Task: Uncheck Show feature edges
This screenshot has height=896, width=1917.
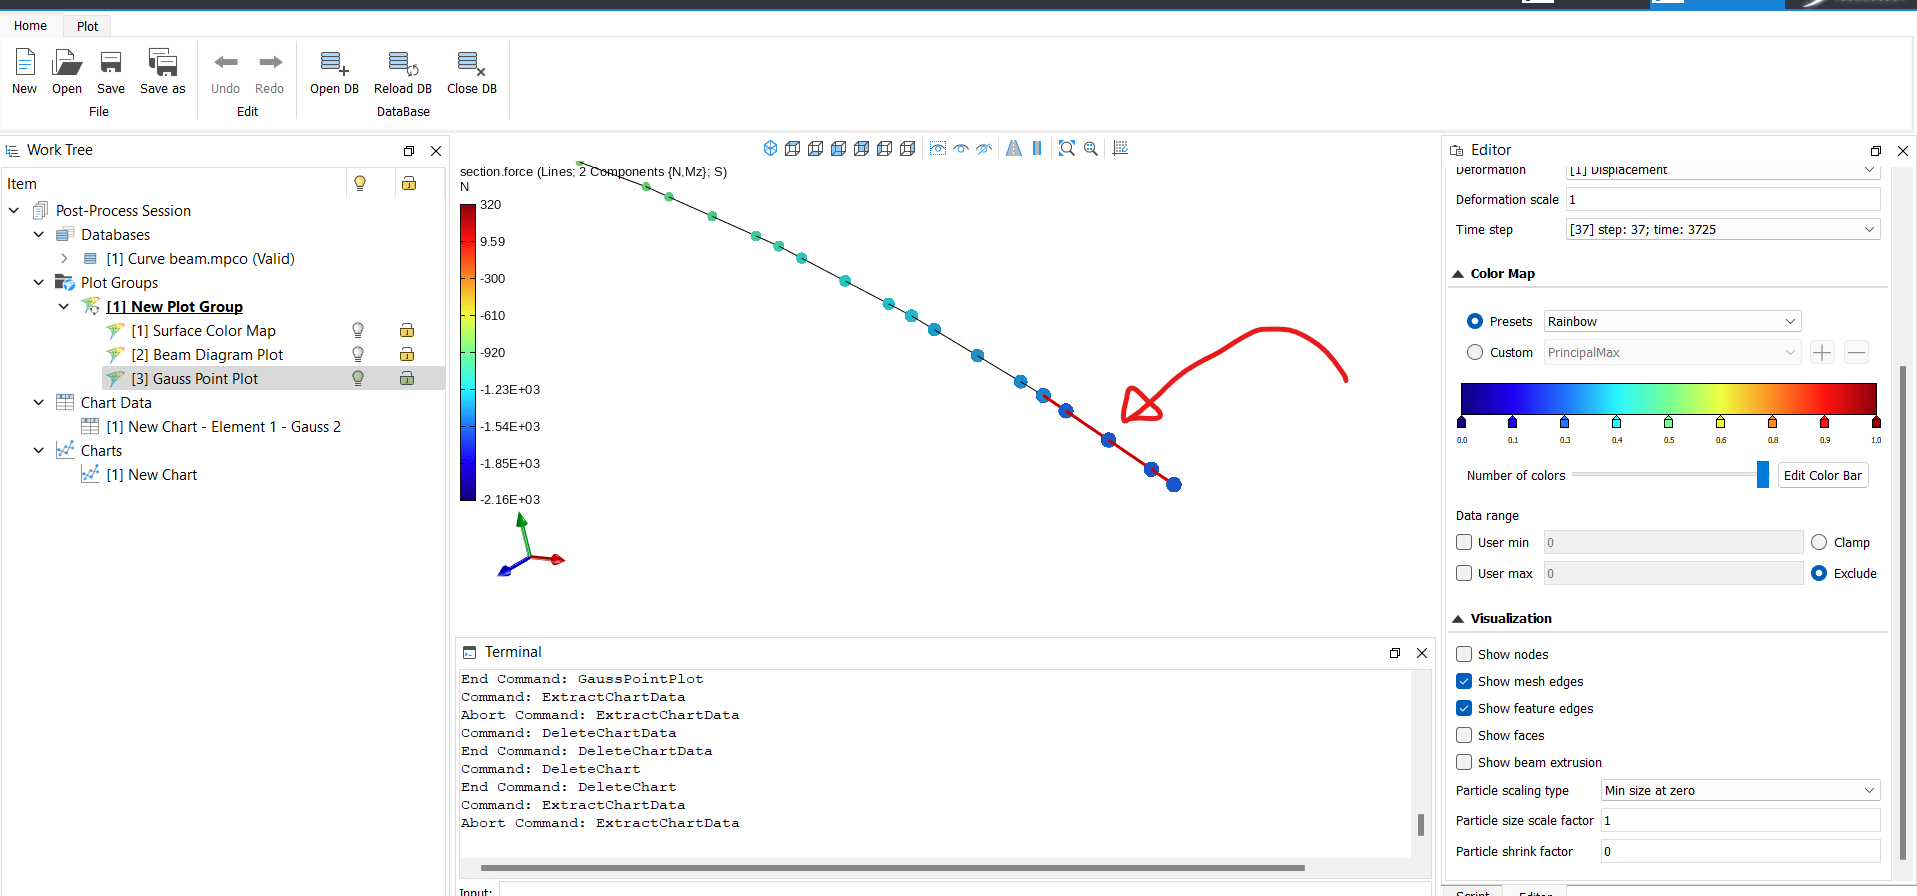Action: coord(1464,708)
